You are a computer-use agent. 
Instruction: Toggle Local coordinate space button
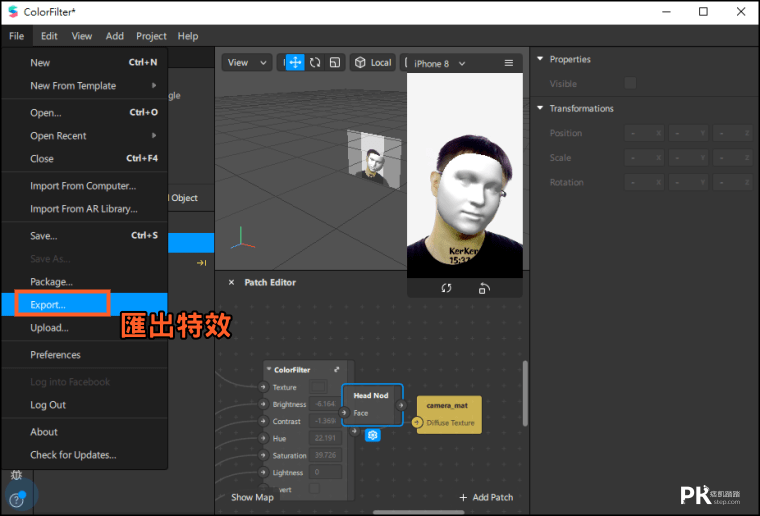373,63
